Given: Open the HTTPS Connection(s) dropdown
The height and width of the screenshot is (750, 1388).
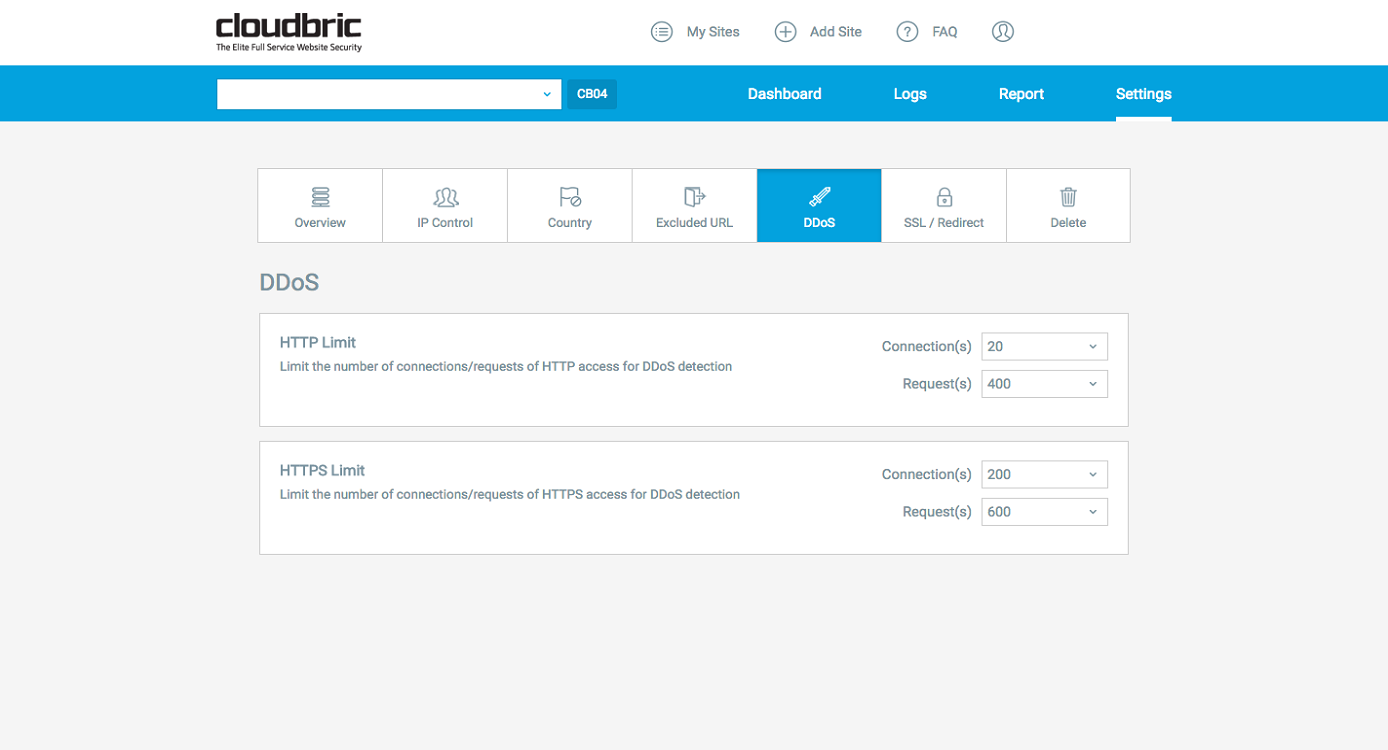Looking at the screenshot, I should [x=1044, y=475].
